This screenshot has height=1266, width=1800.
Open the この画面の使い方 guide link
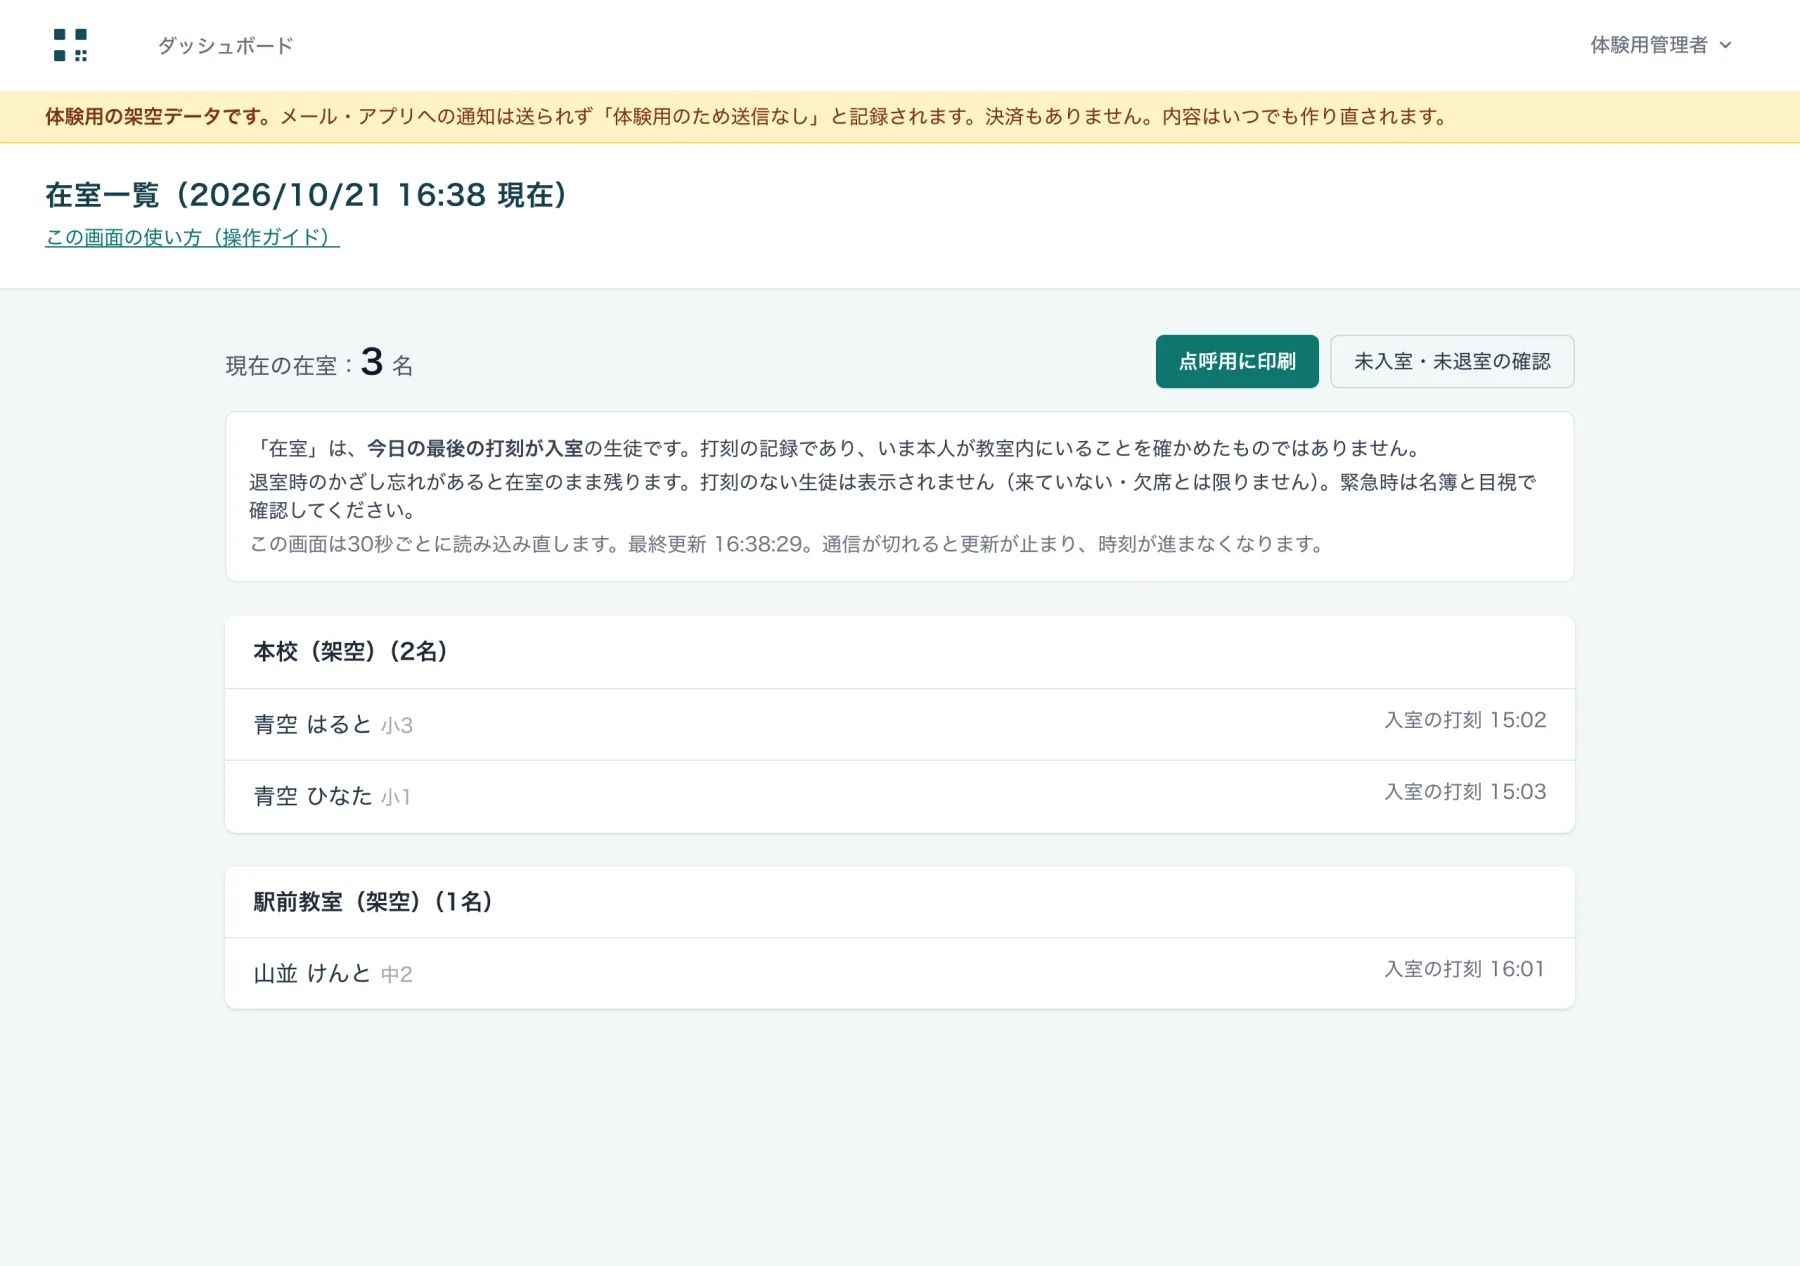pyautogui.click(x=192, y=237)
